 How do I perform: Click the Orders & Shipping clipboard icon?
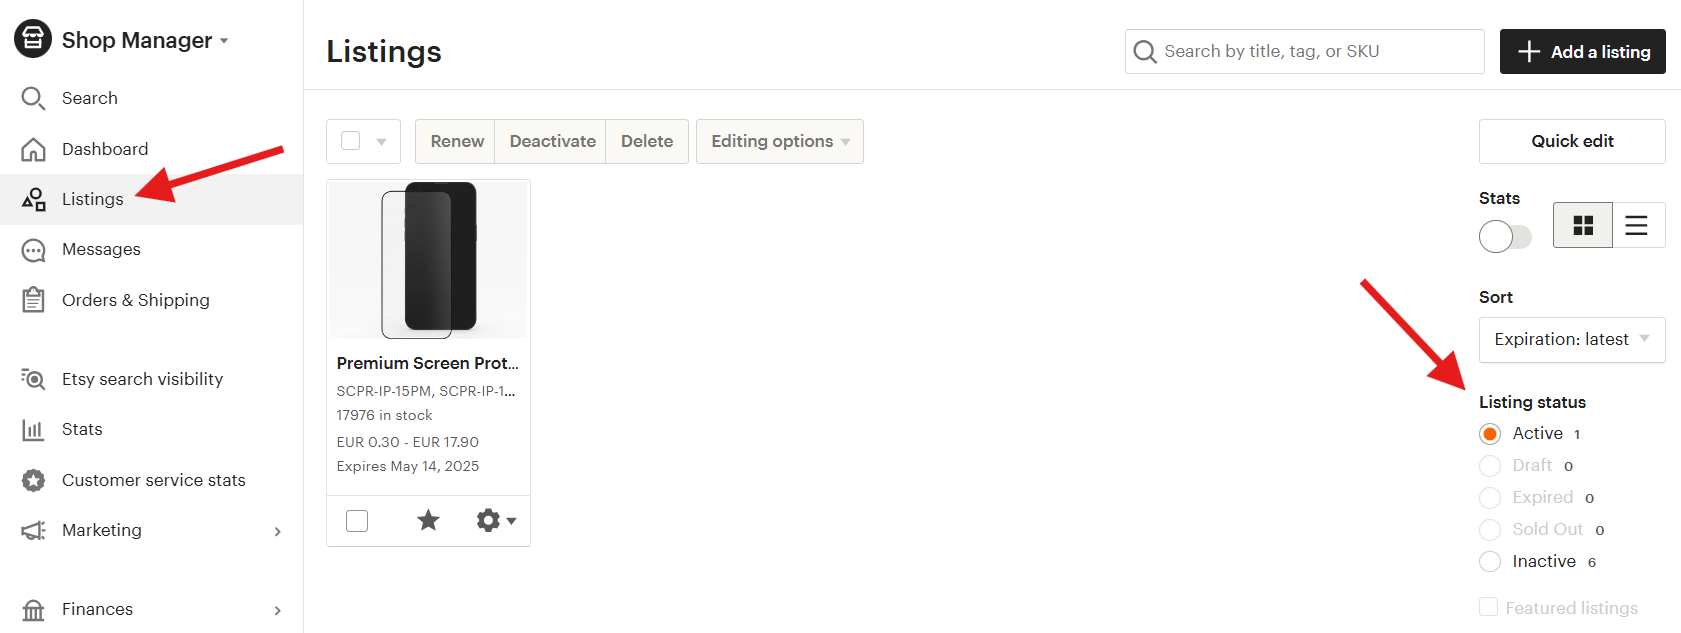tap(33, 300)
